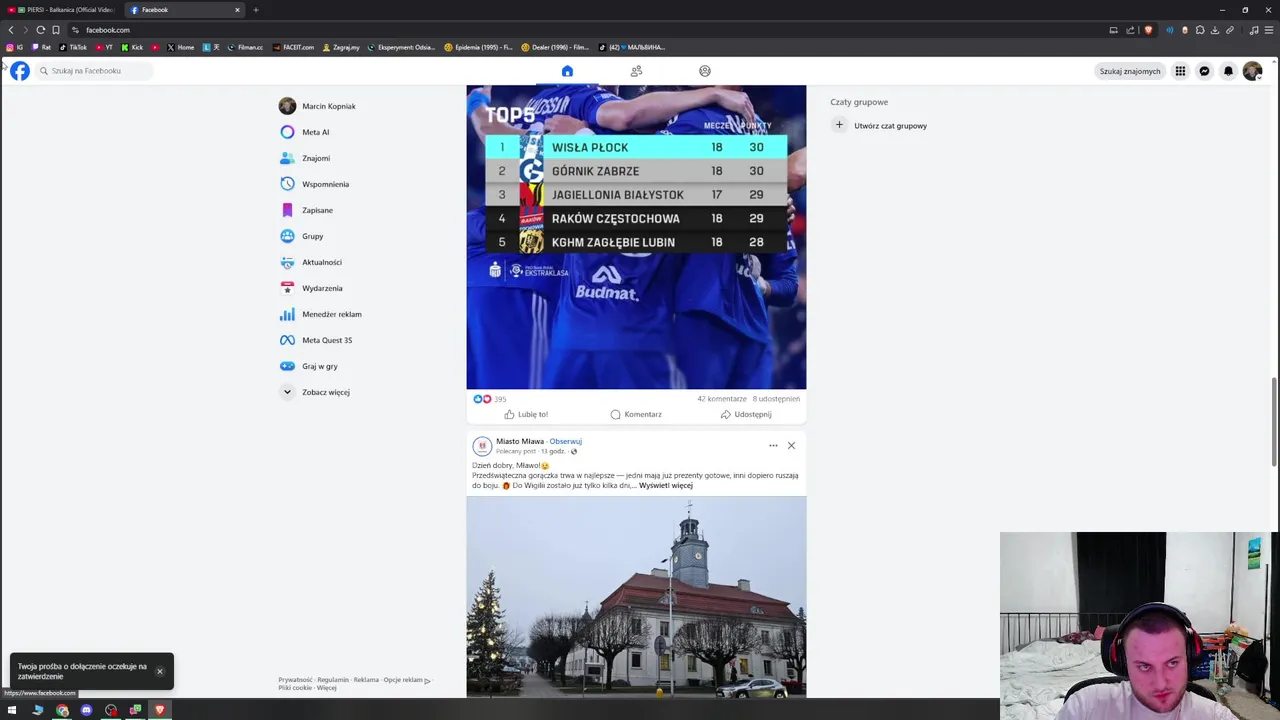
Task: Open the Filman.cc bookmark
Action: pyautogui.click(x=245, y=47)
